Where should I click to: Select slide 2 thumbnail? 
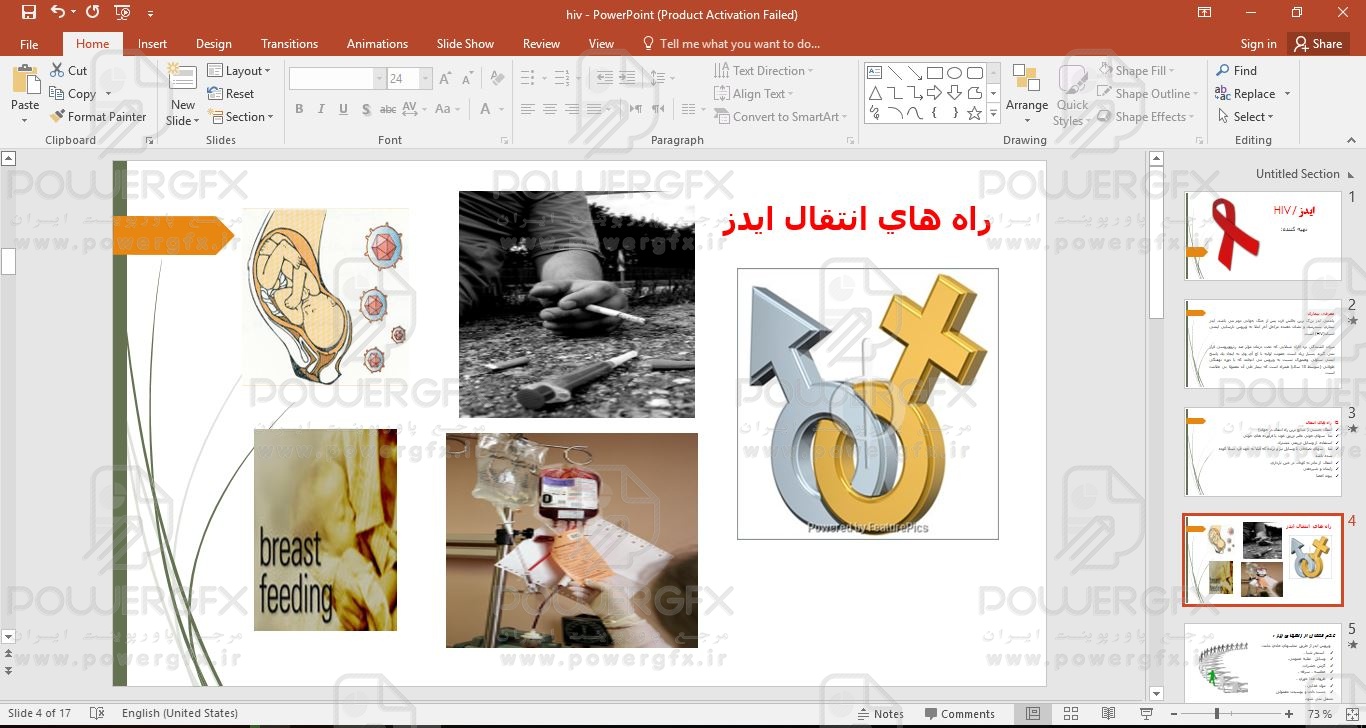coord(1262,344)
